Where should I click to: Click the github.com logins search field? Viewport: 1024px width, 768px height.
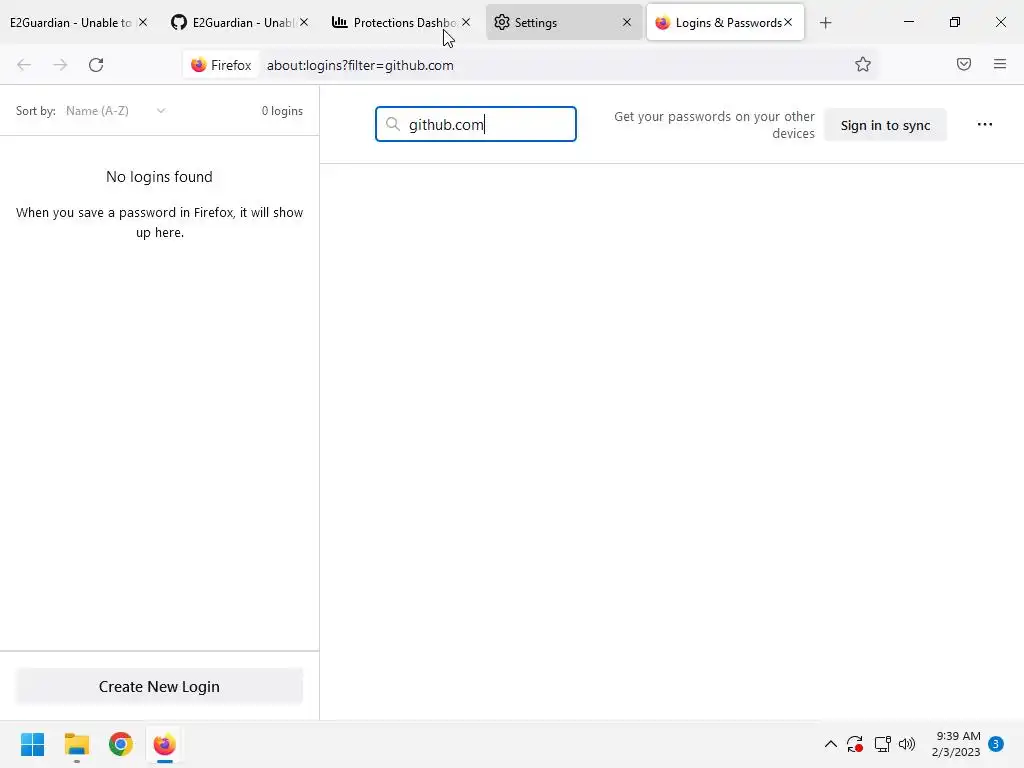(x=475, y=124)
